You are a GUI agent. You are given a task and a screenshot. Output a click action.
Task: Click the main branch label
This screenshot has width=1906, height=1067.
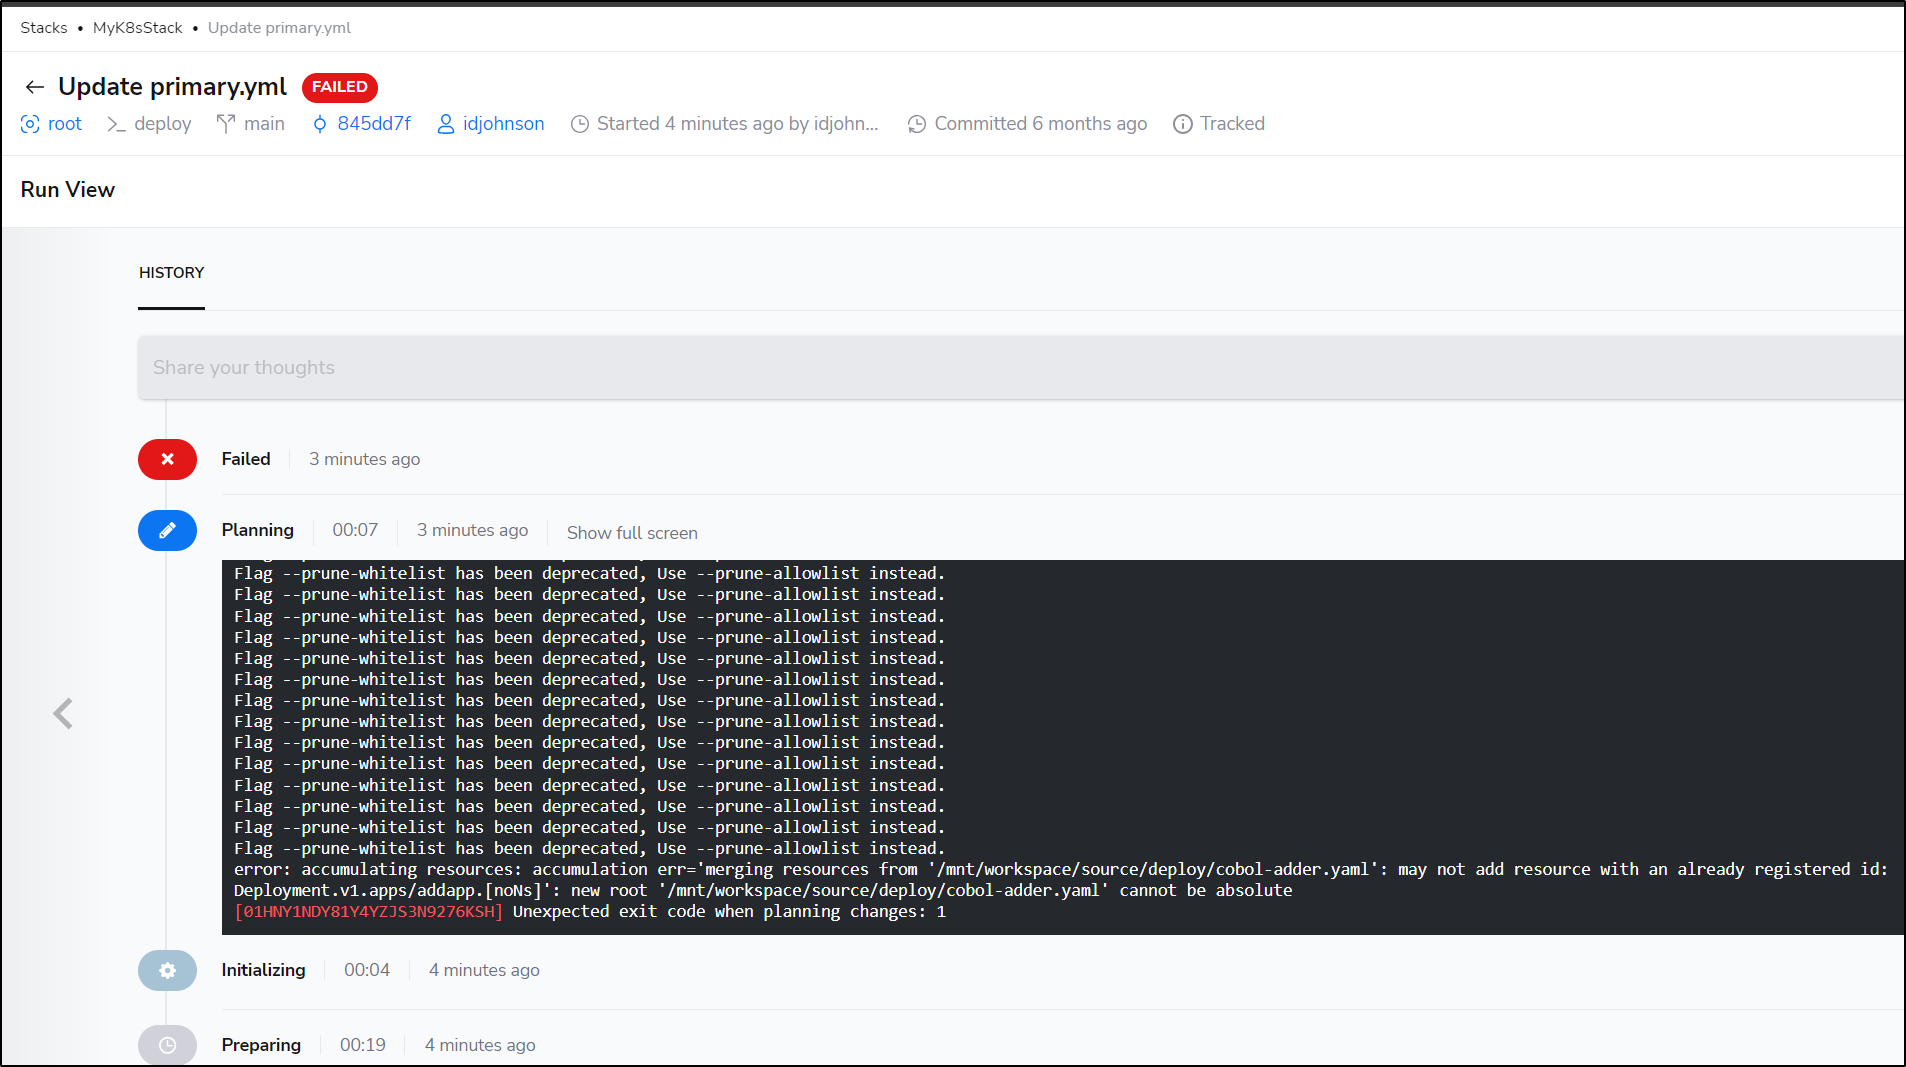[x=264, y=124]
